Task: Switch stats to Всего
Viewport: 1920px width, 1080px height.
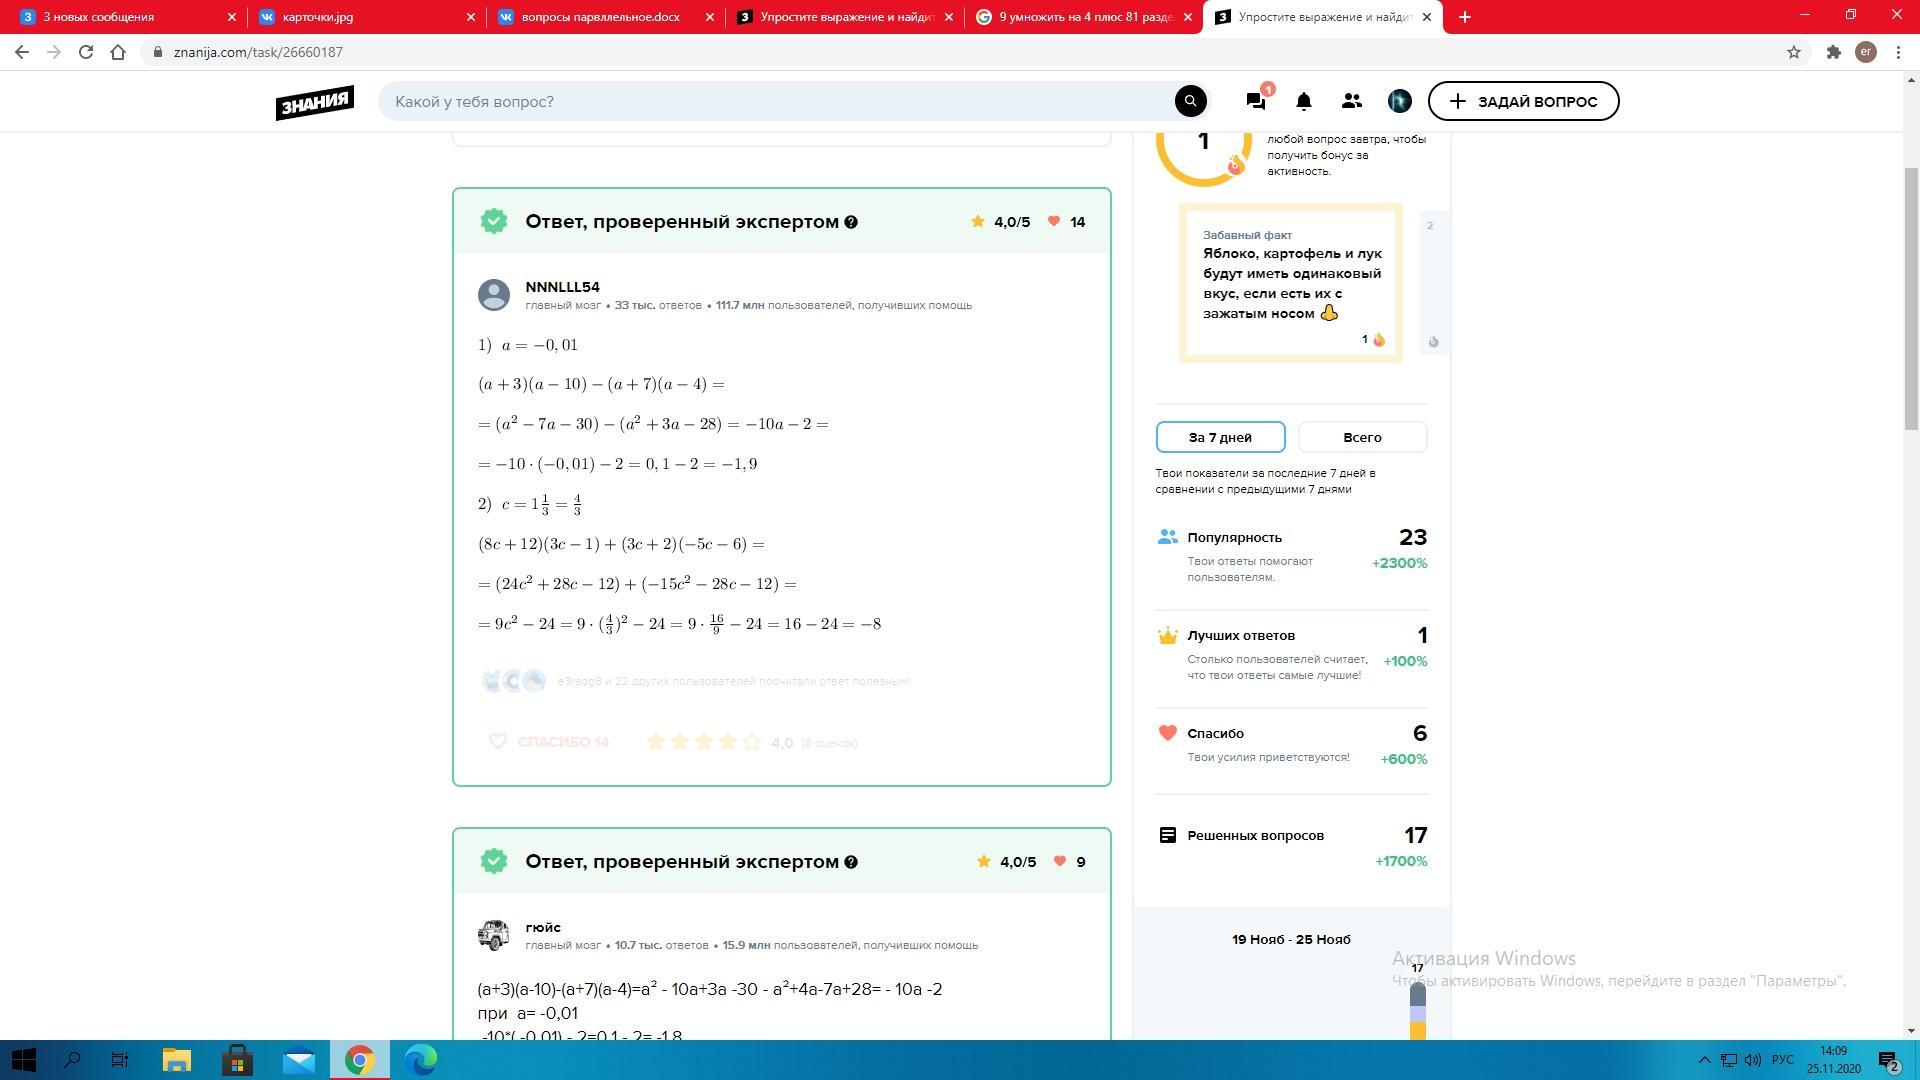Action: (x=1362, y=437)
